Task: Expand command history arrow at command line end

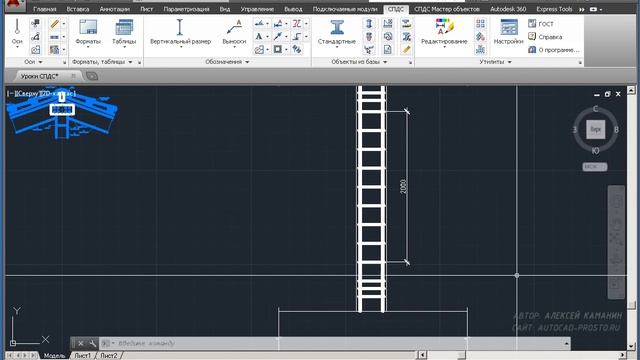Action: click(x=567, y=344)
